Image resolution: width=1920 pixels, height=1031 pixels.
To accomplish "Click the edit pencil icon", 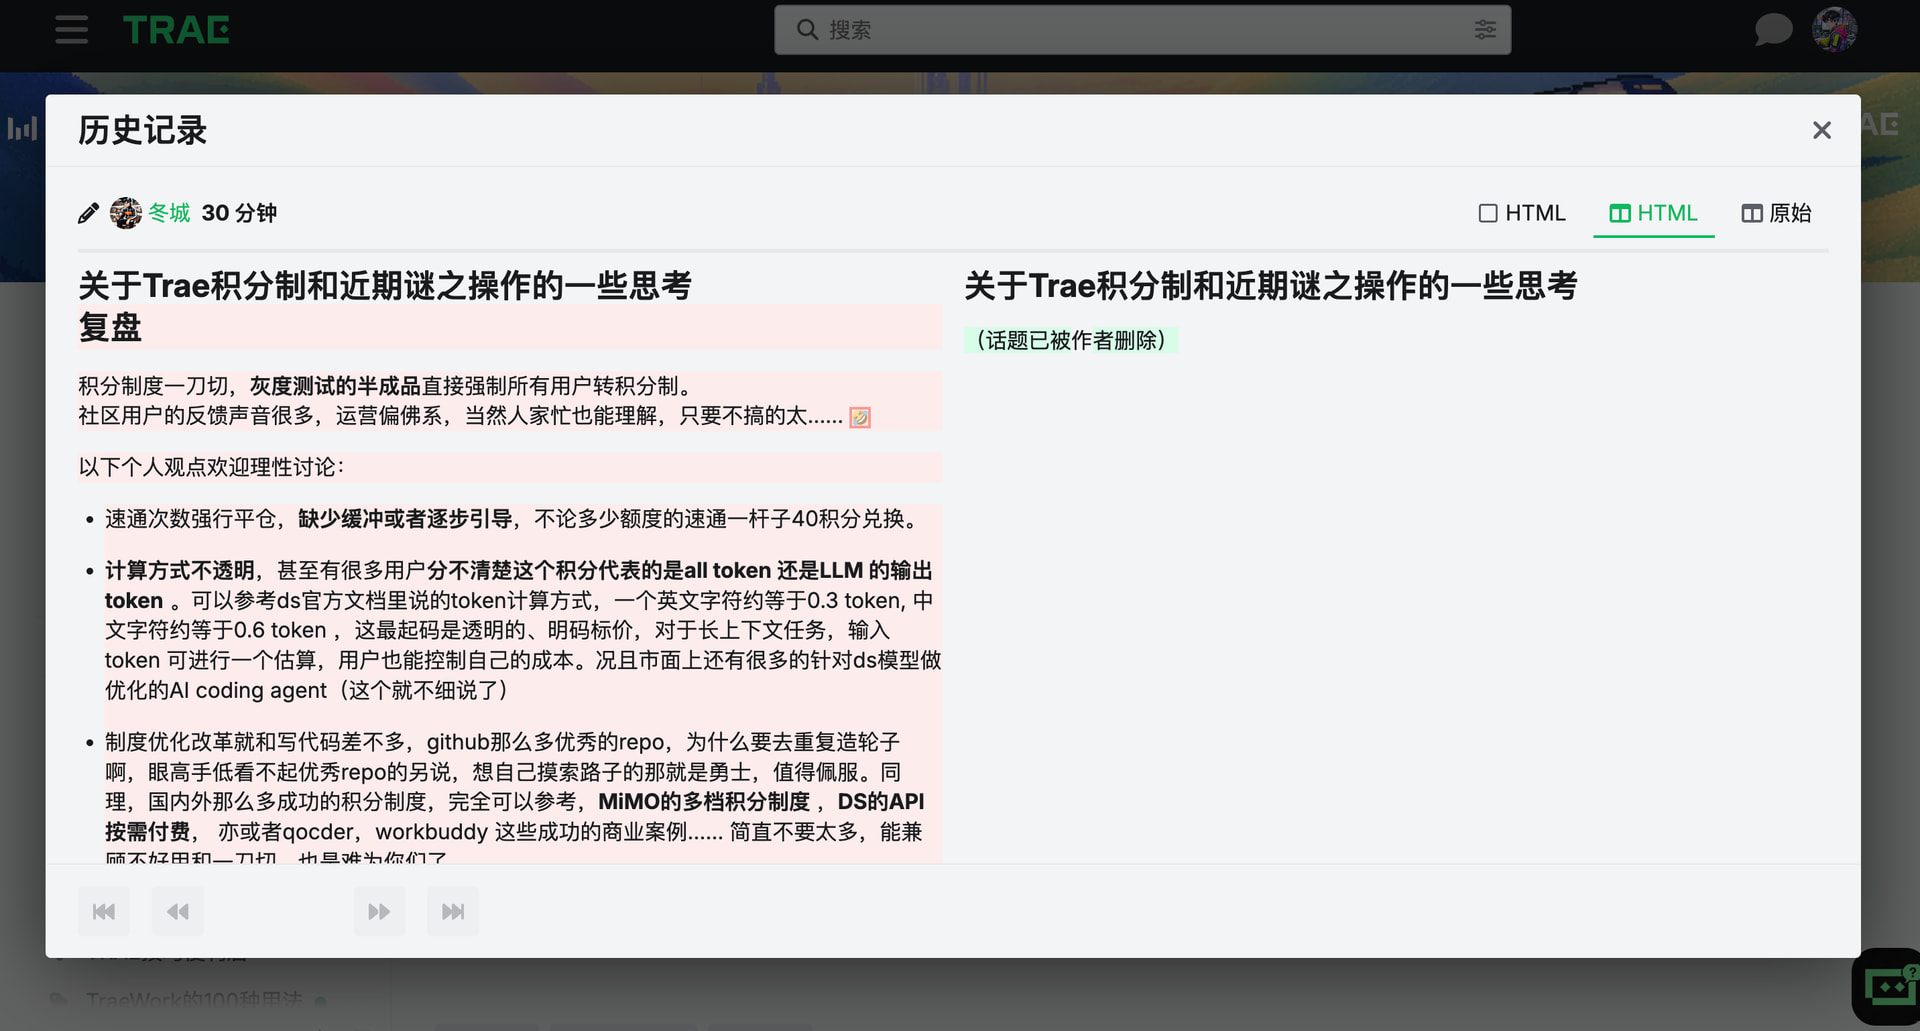I will tap(88, 213).
